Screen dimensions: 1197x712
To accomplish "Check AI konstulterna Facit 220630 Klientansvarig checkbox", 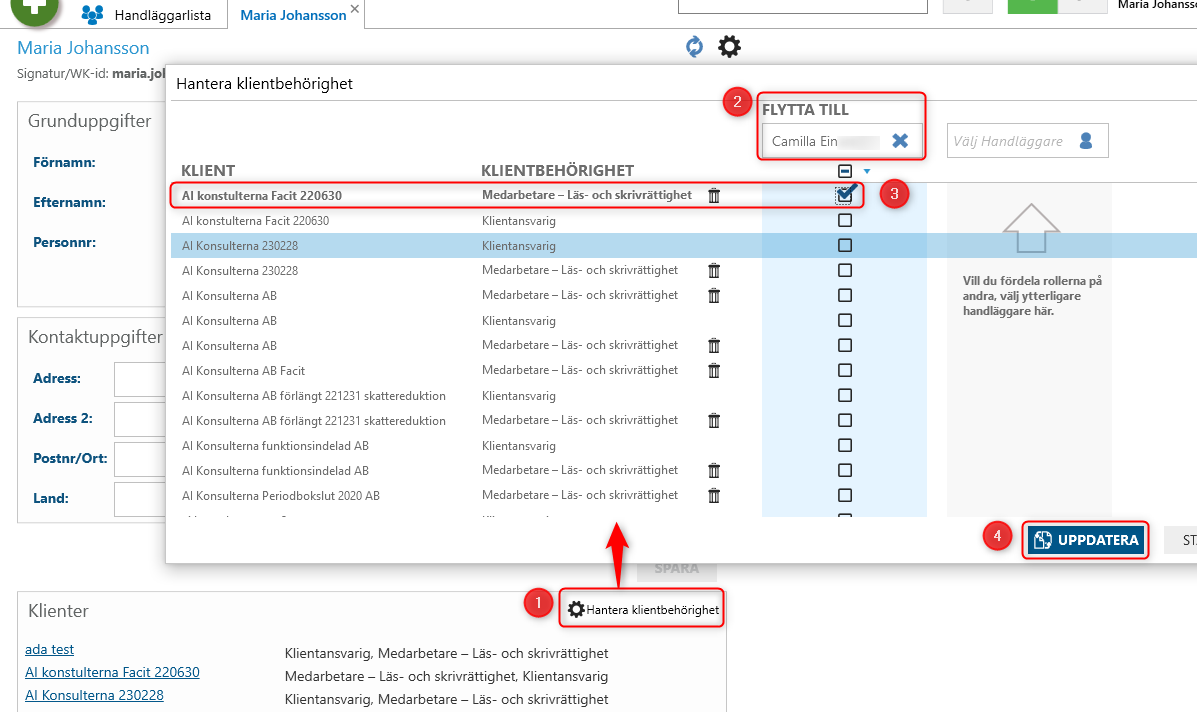I will (x=844, y=221).
